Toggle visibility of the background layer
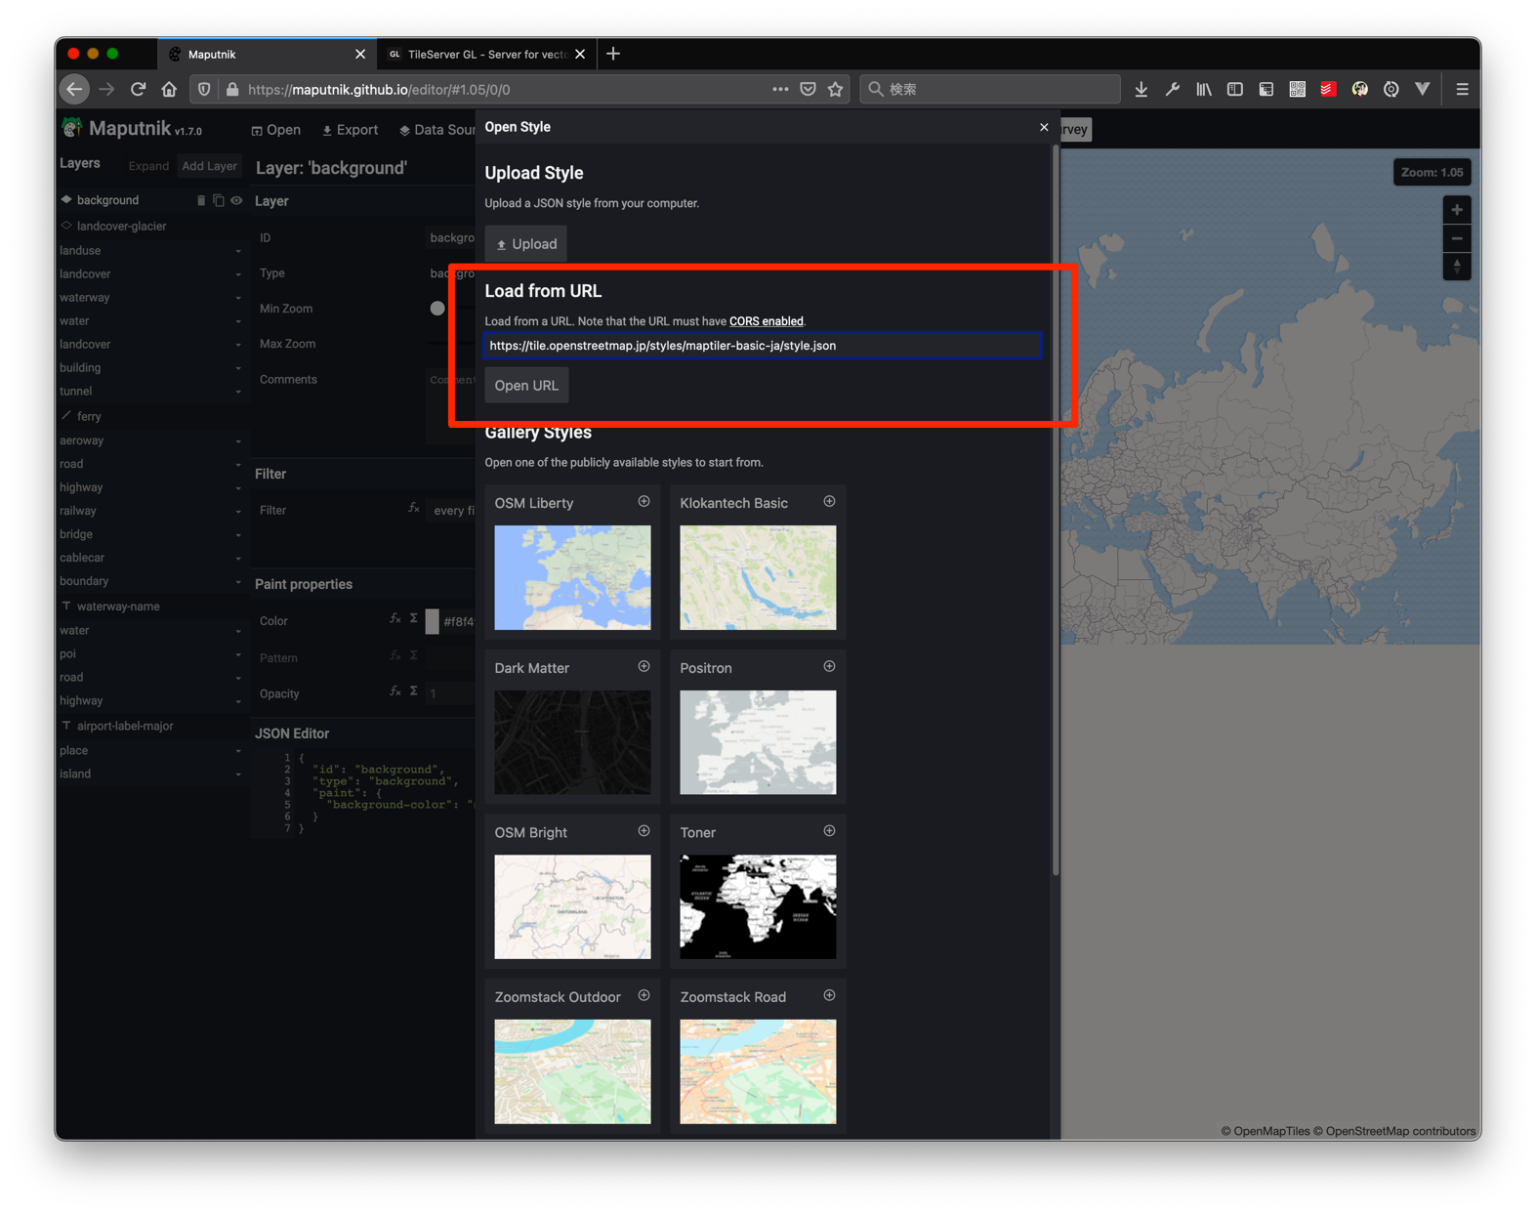 click(x=236, y=200)
